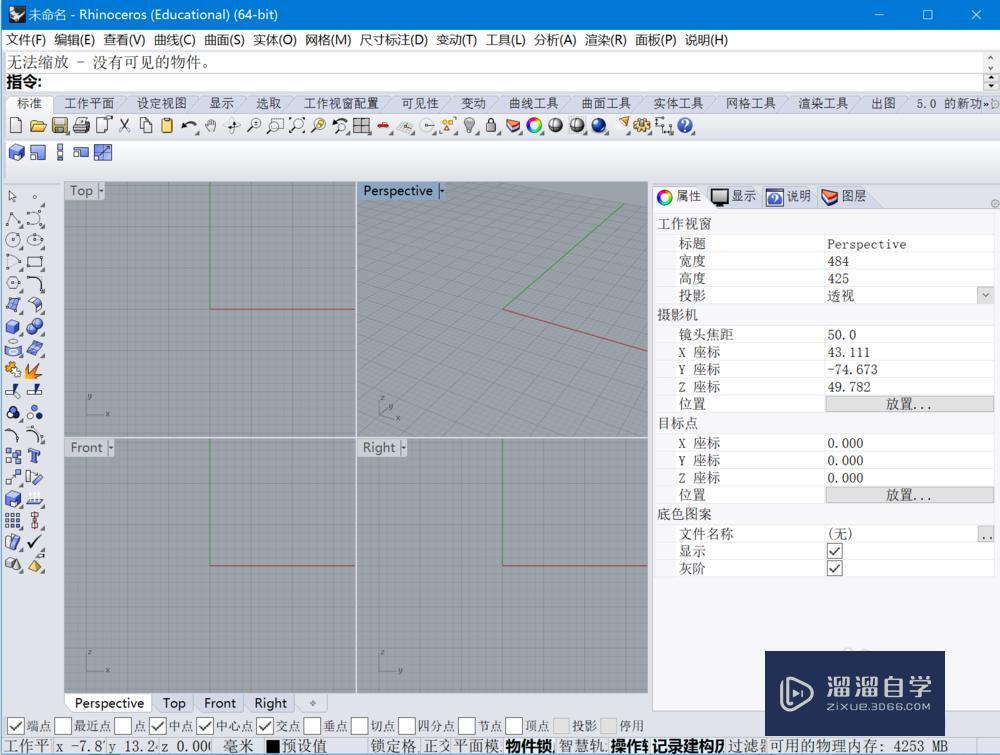This screenshot has width=1000, height=755.
Task: Select the arrow pointer tool in sidebar
Action: point(13,196)
